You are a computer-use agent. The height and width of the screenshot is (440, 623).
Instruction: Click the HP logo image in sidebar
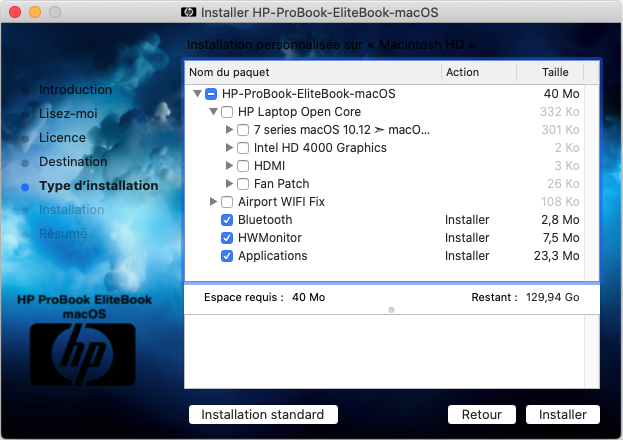[x=83, y=354]
